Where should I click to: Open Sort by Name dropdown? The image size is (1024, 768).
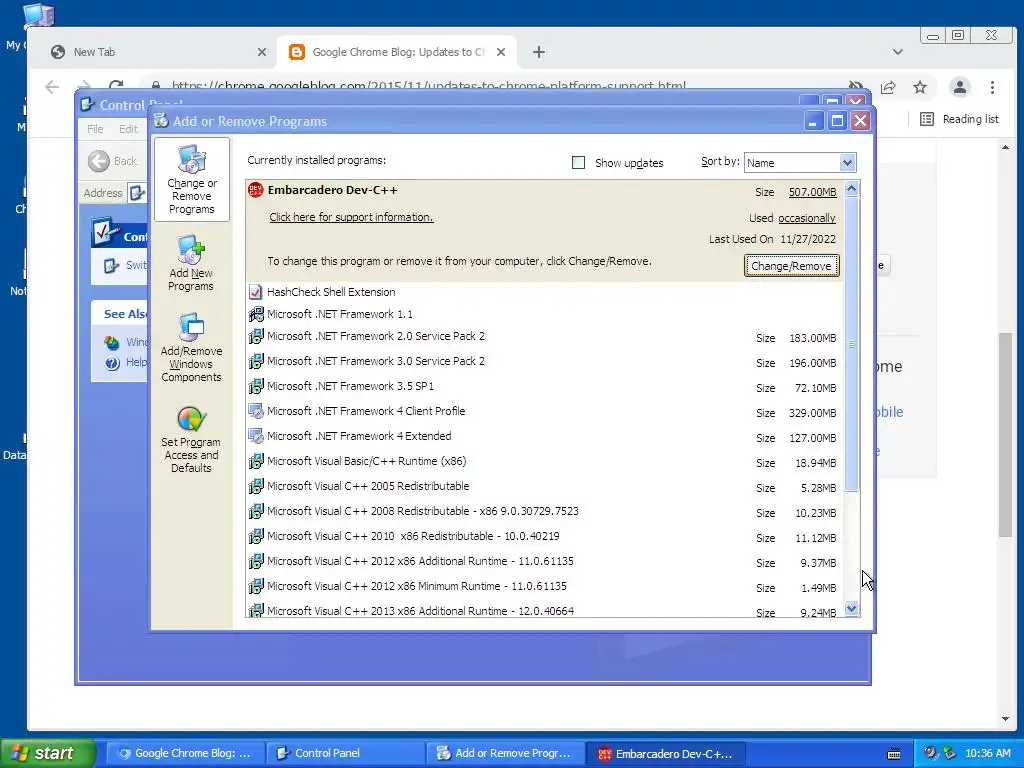tap(800, 163)
